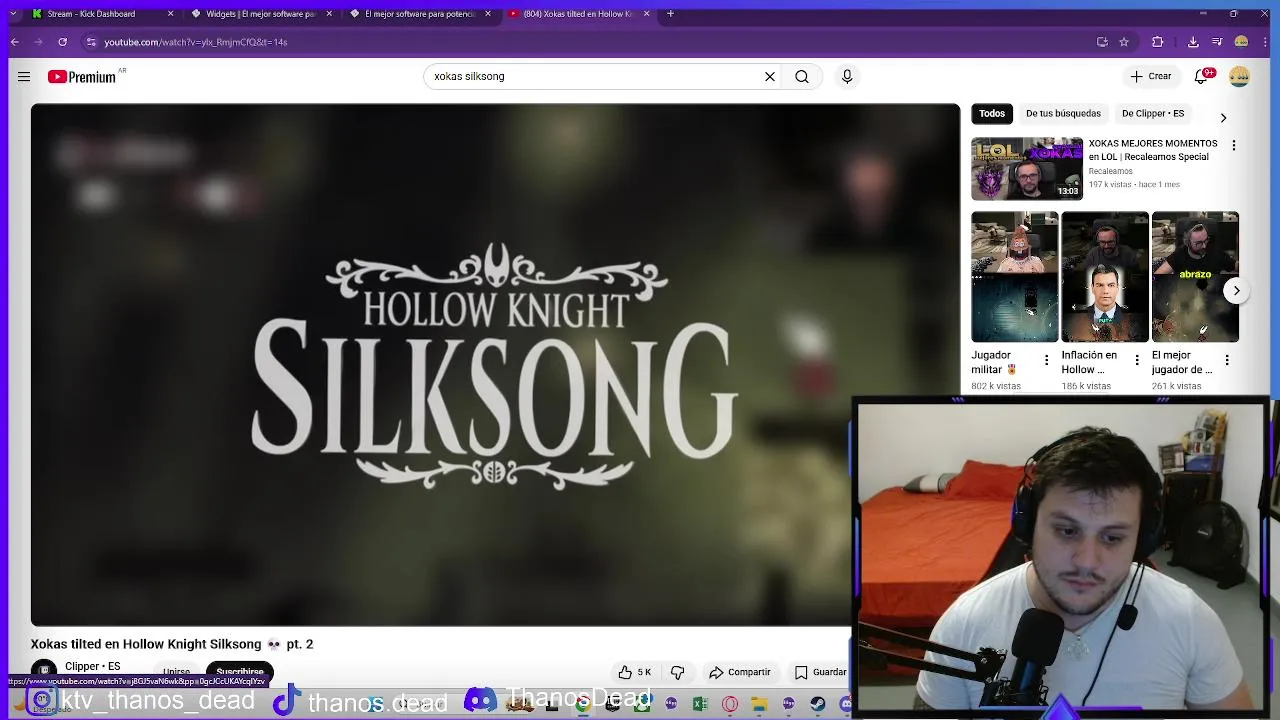This screenshot has width=1280, height=720.
Task: Click the install/cast icon in address bar
Action: coord(1102,42)
